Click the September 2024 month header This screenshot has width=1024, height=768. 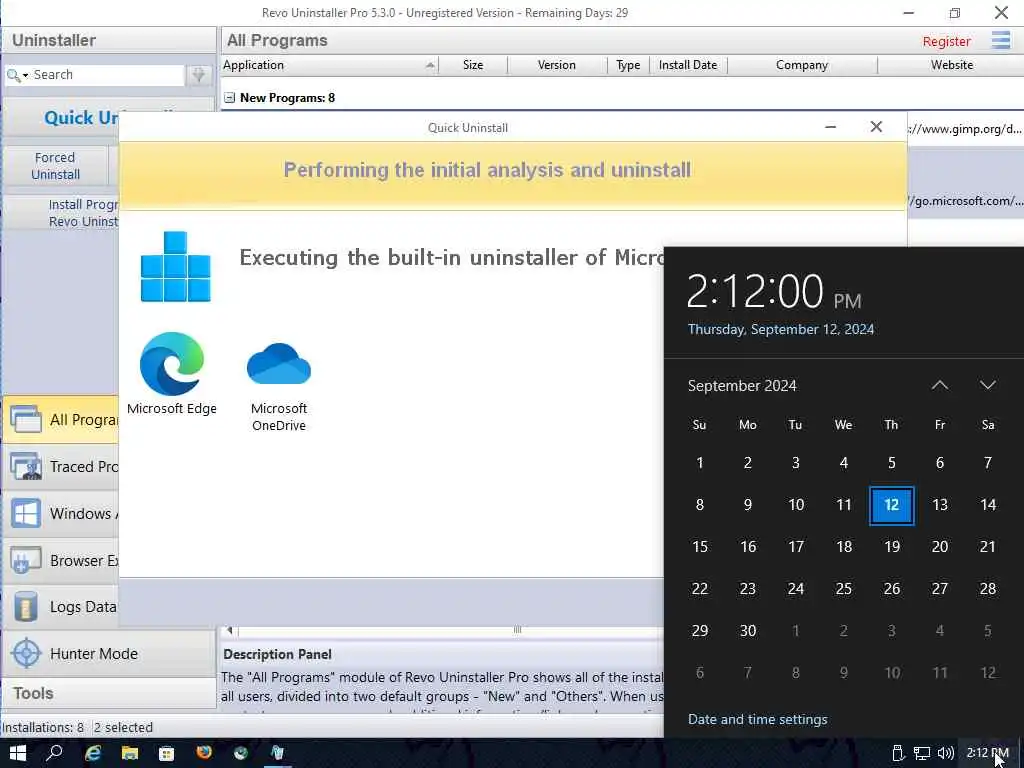tap(742, 386)
